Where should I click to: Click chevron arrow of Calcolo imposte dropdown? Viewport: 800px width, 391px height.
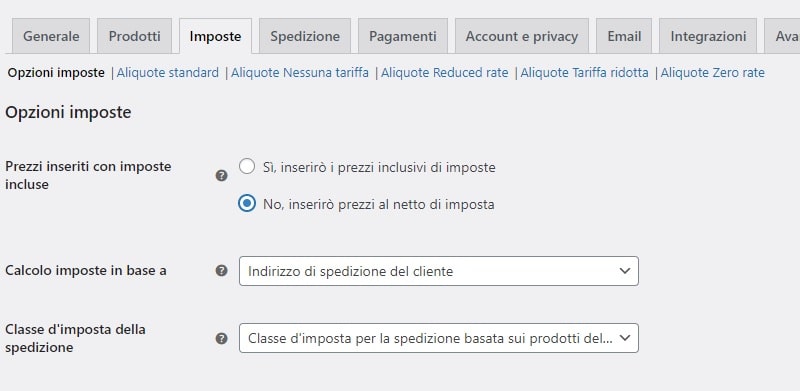click(625, 271)
